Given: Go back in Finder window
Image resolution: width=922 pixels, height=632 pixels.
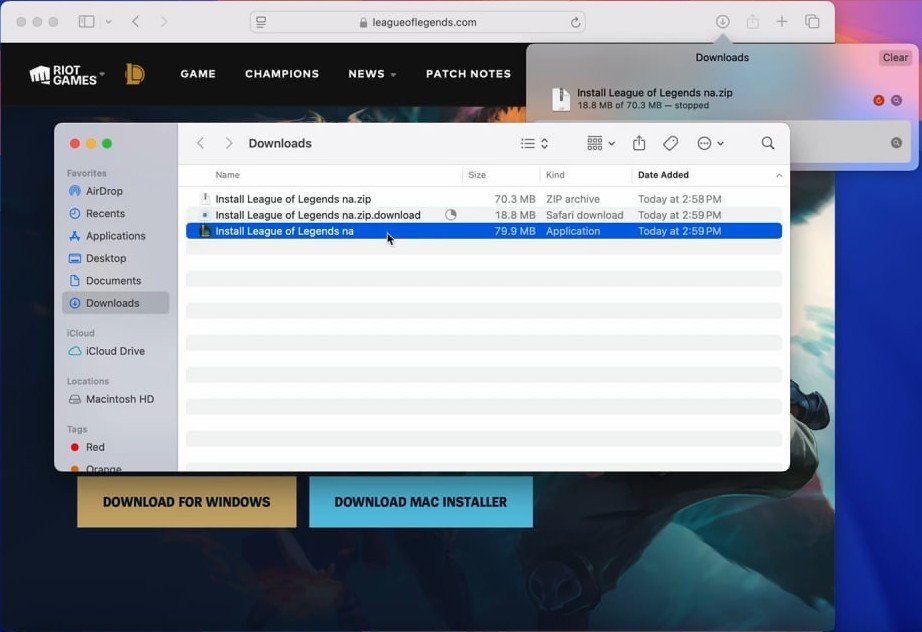Looking at the screenshot, I should [x=201, y=143].
